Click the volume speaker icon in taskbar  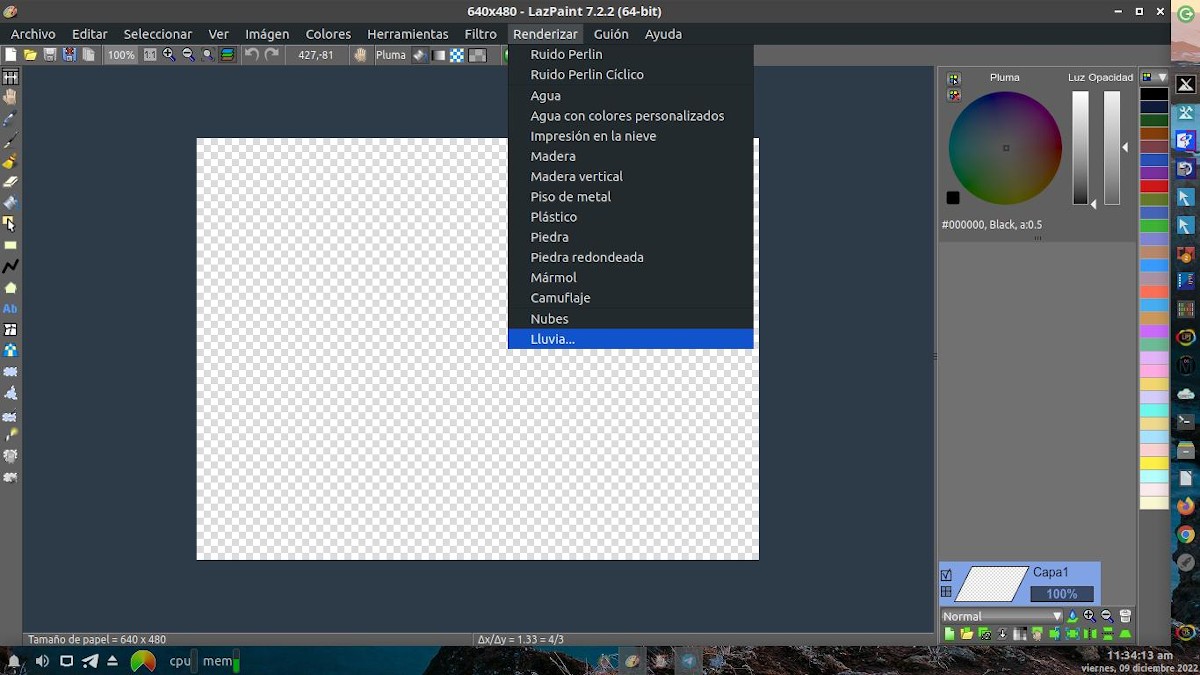coord(42,661)
